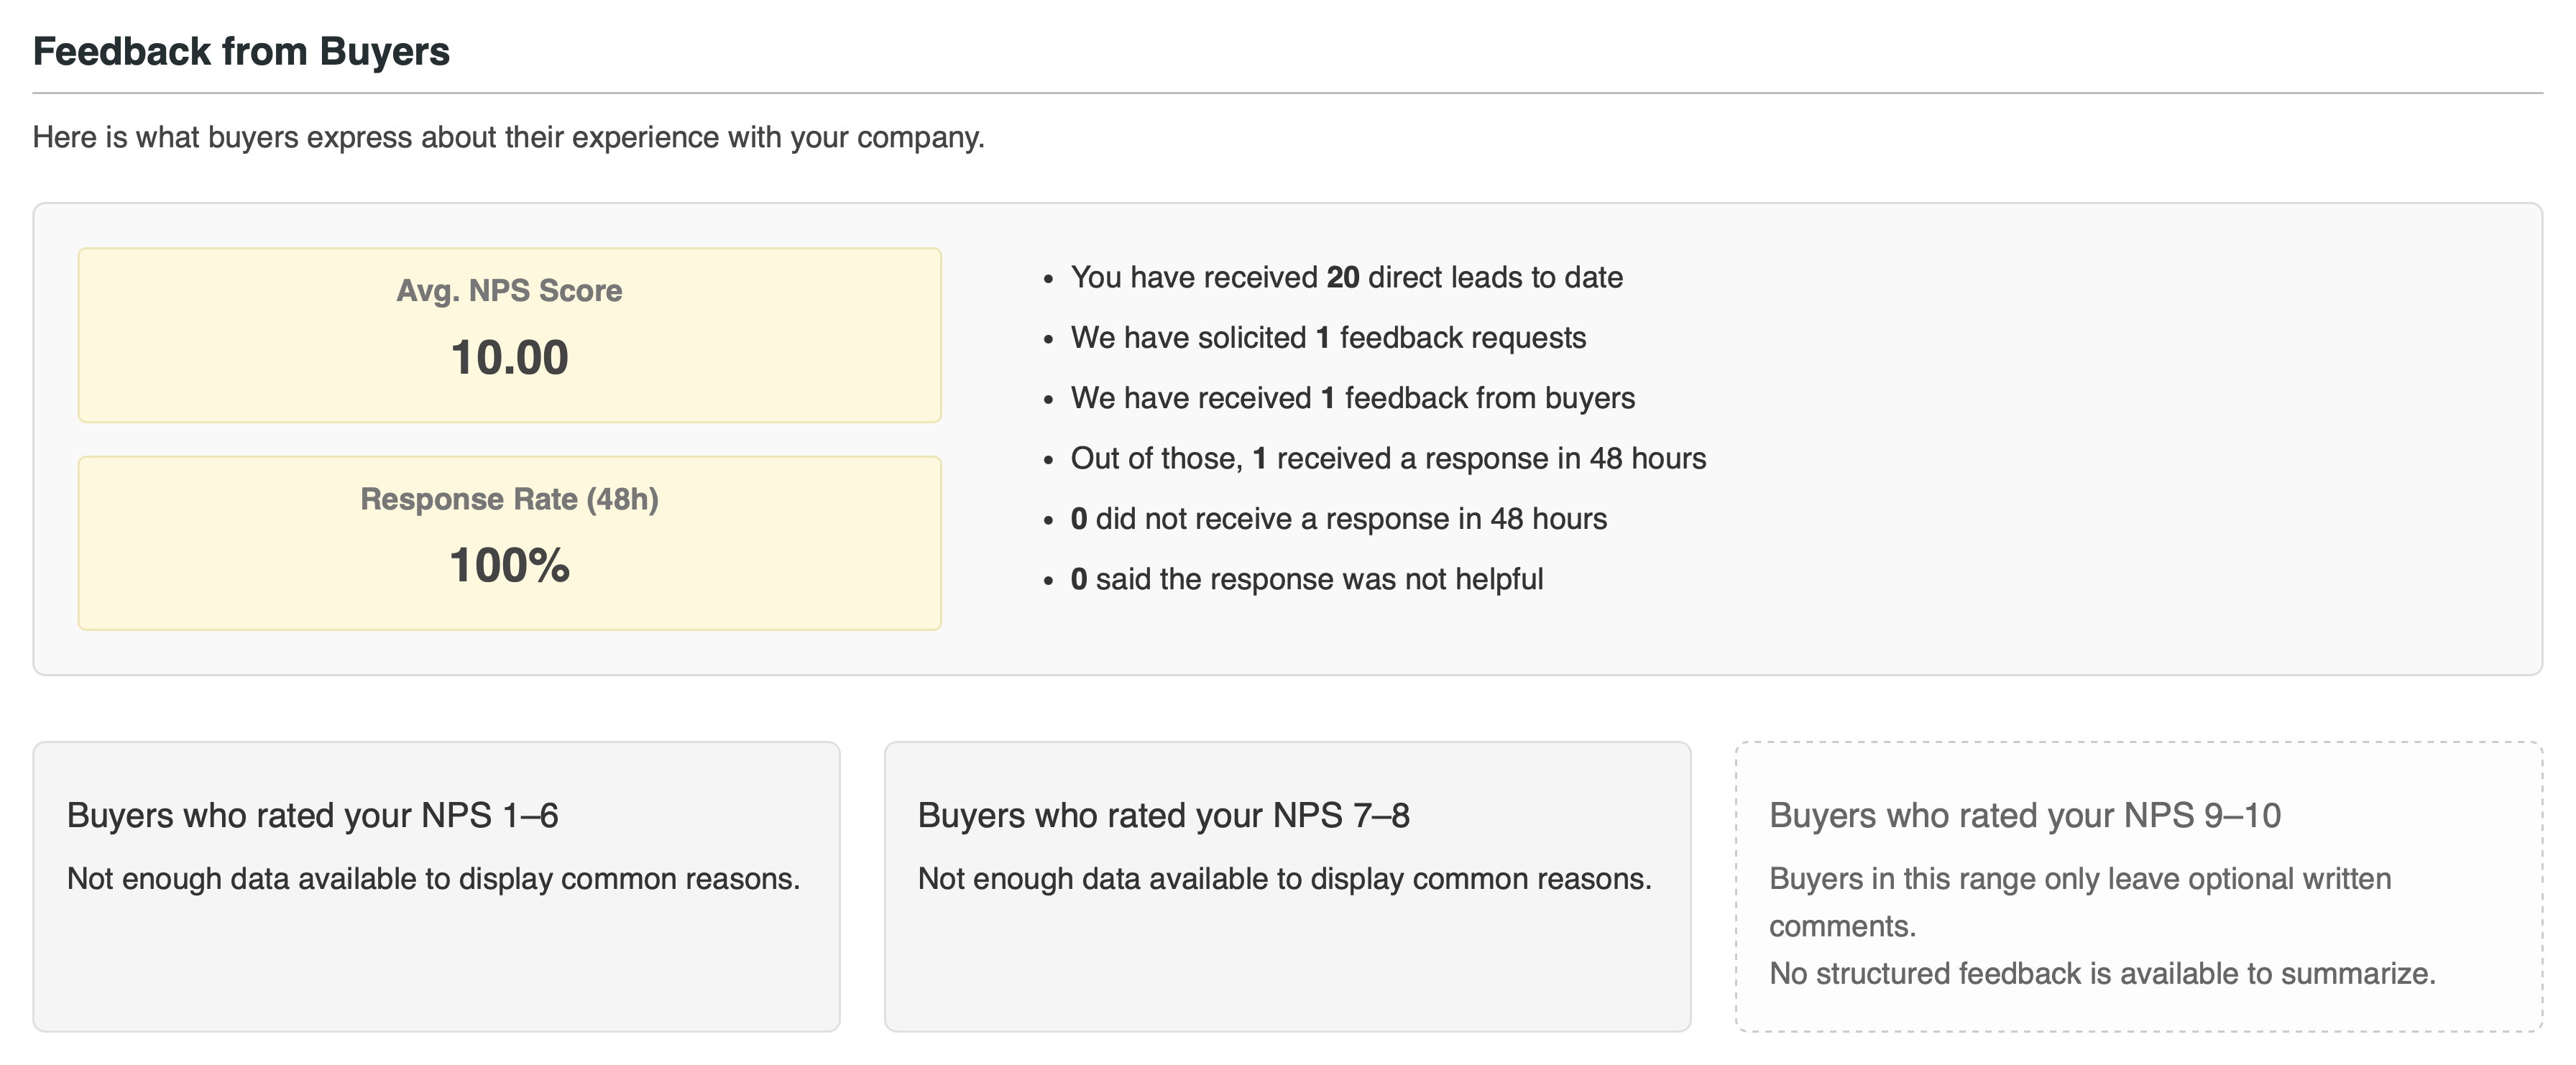The height and width of the screenshot is (1065, 2576).
Task: Click 'Not enough data' text in NPS 7–8 card
Action: tap(1285, 878)
